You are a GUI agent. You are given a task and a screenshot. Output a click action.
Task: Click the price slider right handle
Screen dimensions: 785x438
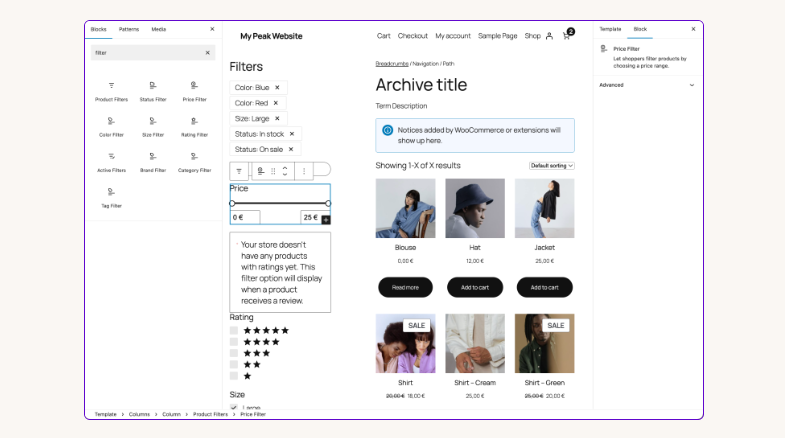[x=328, y=203]
